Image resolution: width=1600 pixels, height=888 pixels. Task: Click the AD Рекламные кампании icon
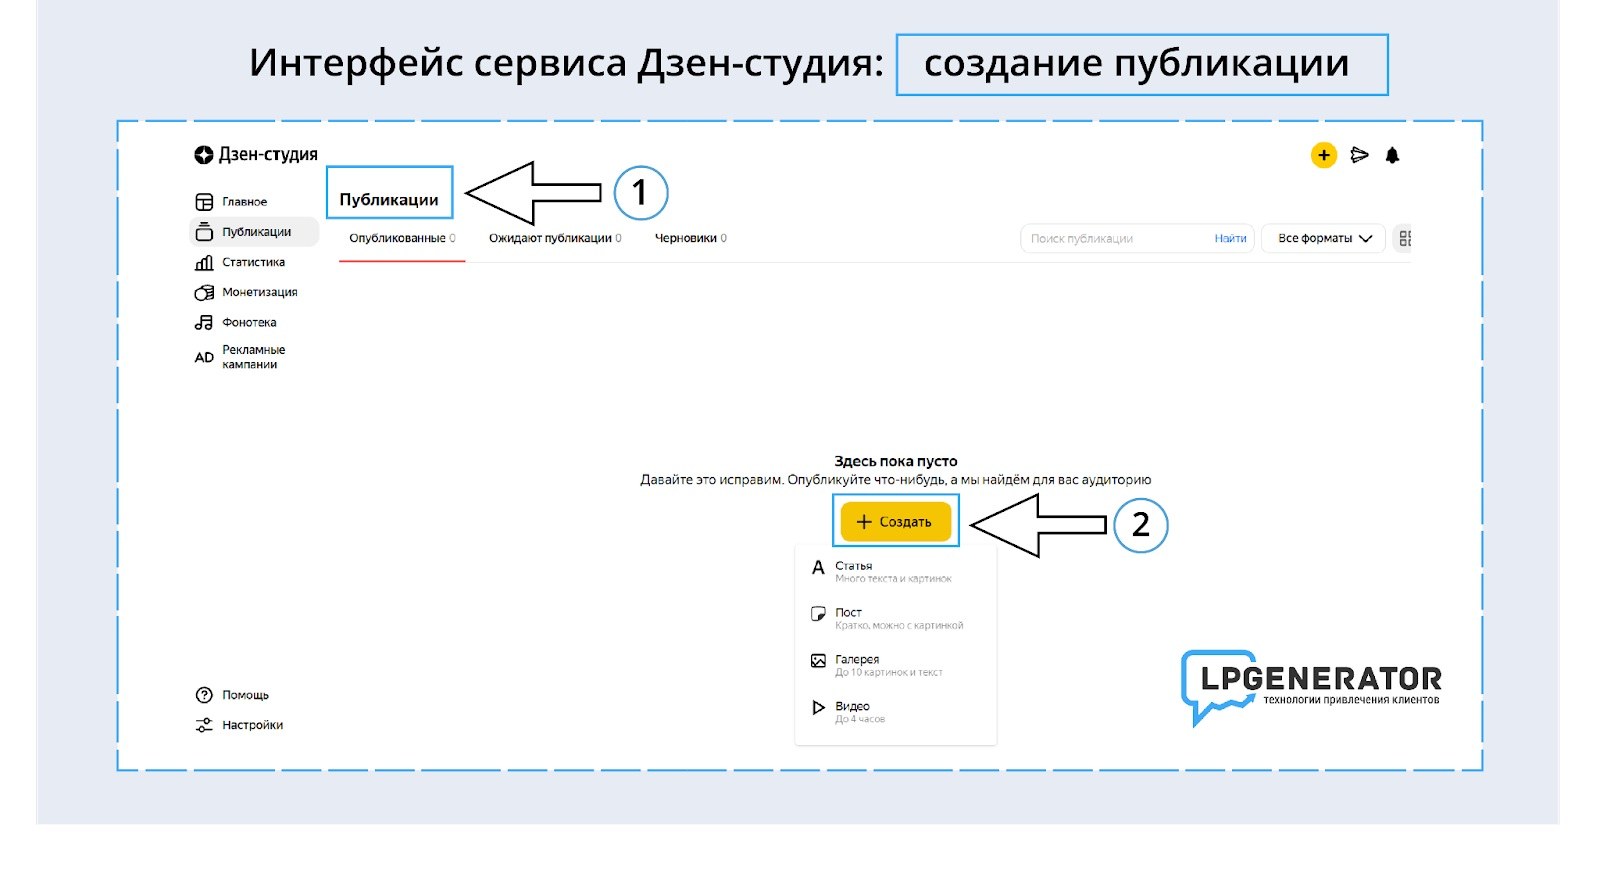click(x=204, y=357)
